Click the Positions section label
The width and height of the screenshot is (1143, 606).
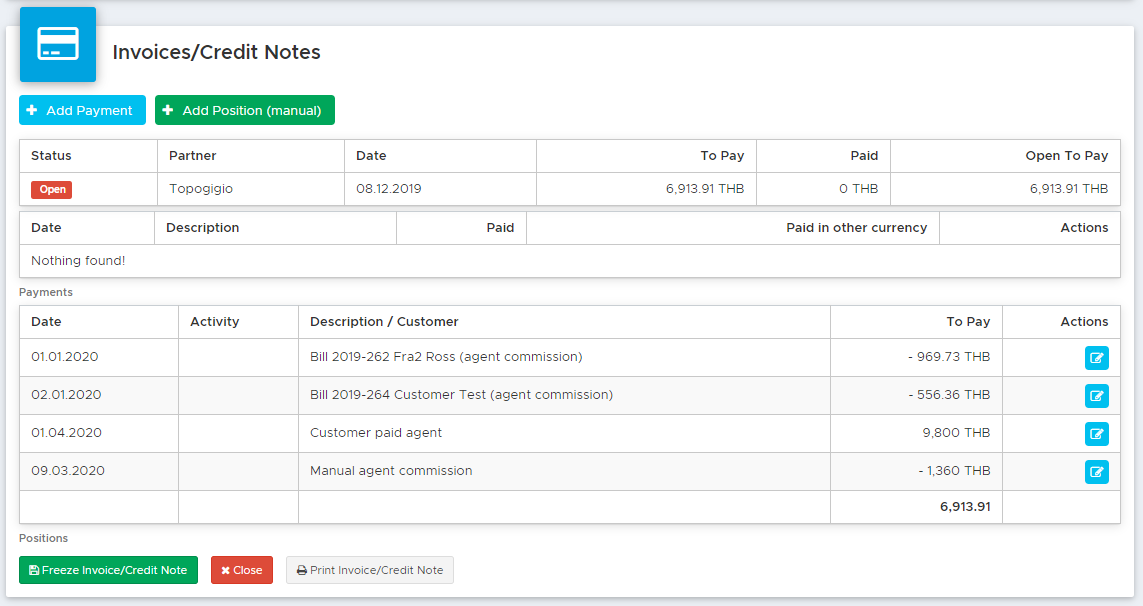(43, 538)
